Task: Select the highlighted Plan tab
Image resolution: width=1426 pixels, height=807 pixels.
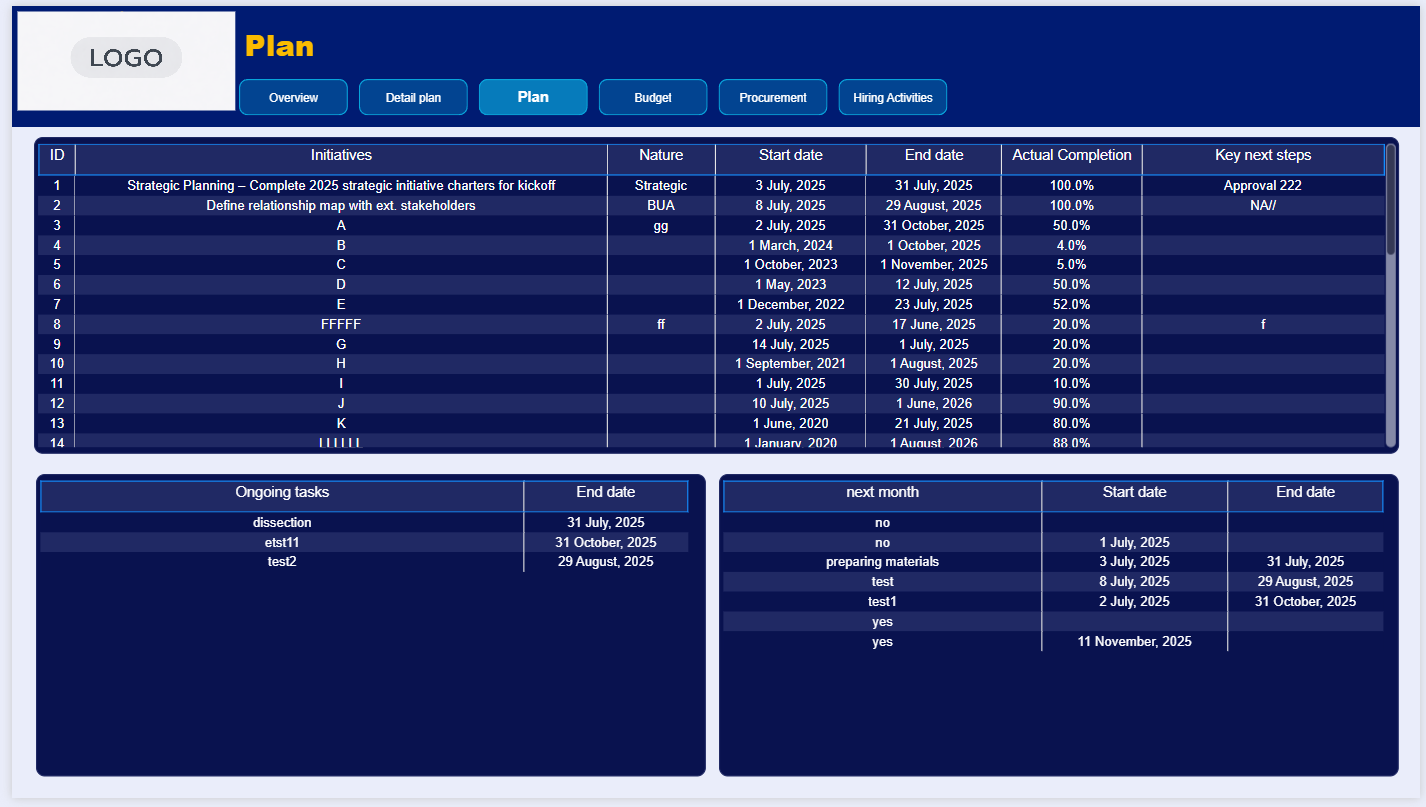Action: tap(533, 97)
